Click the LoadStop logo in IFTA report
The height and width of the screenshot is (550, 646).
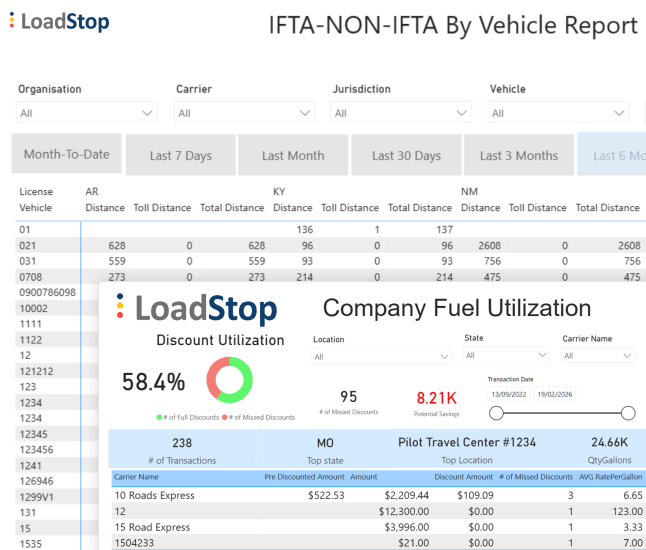point(60,21)
